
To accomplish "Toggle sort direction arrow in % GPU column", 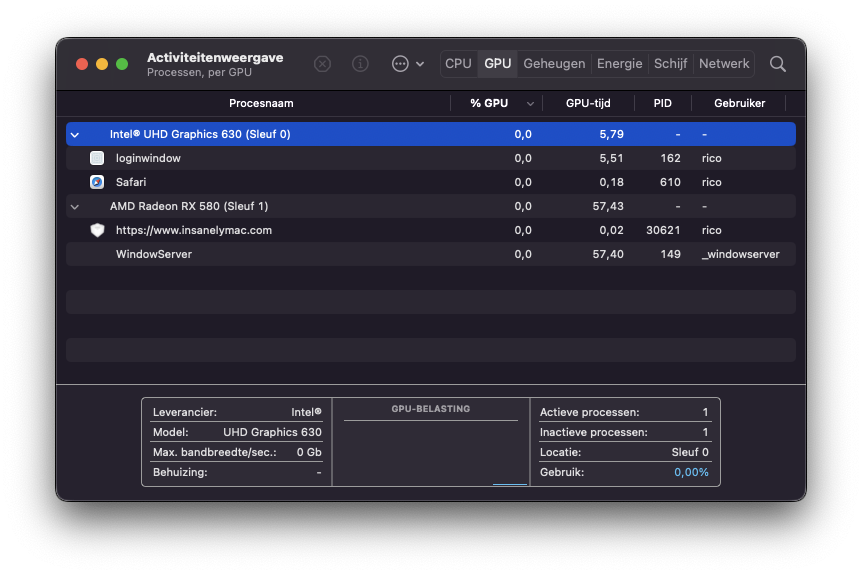I will (530, 103).
